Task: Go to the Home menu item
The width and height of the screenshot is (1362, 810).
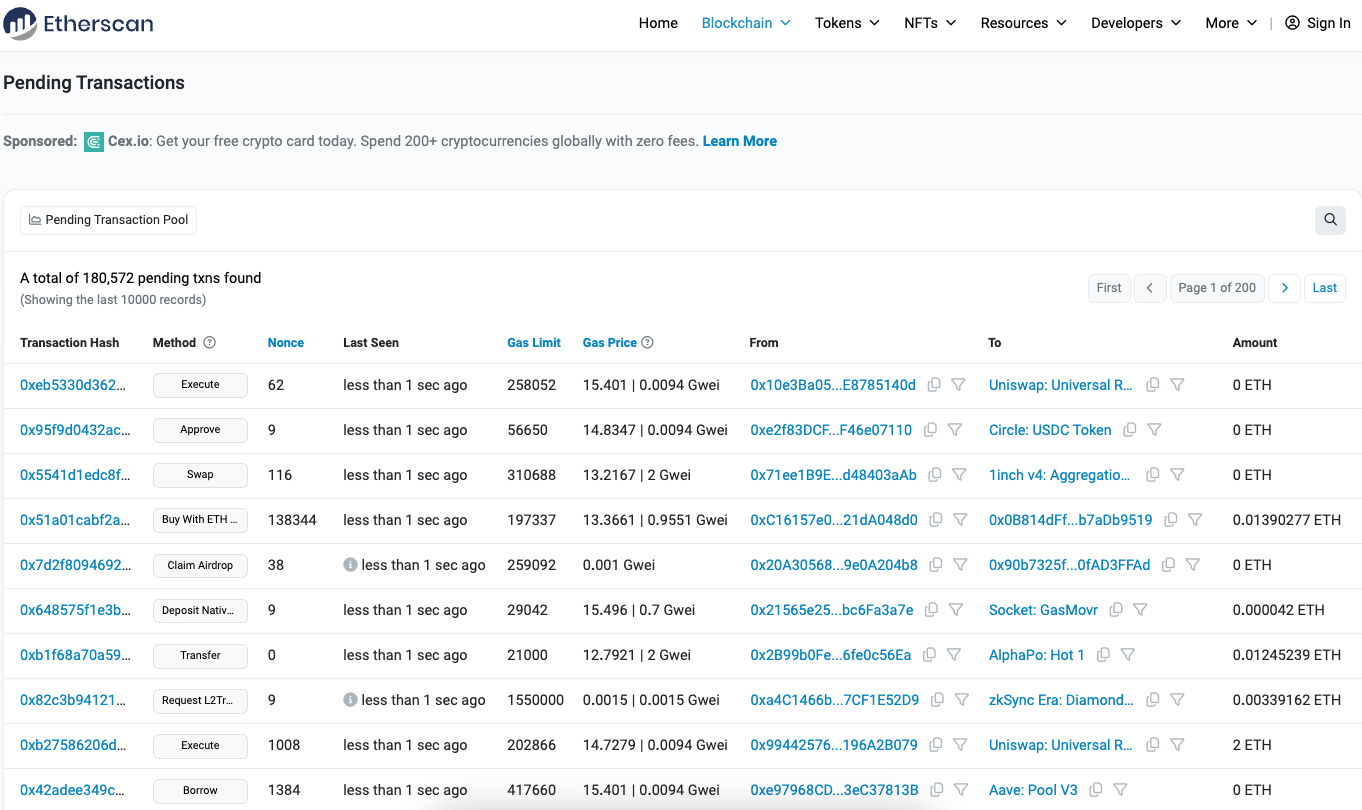Action: coord(658,23)
